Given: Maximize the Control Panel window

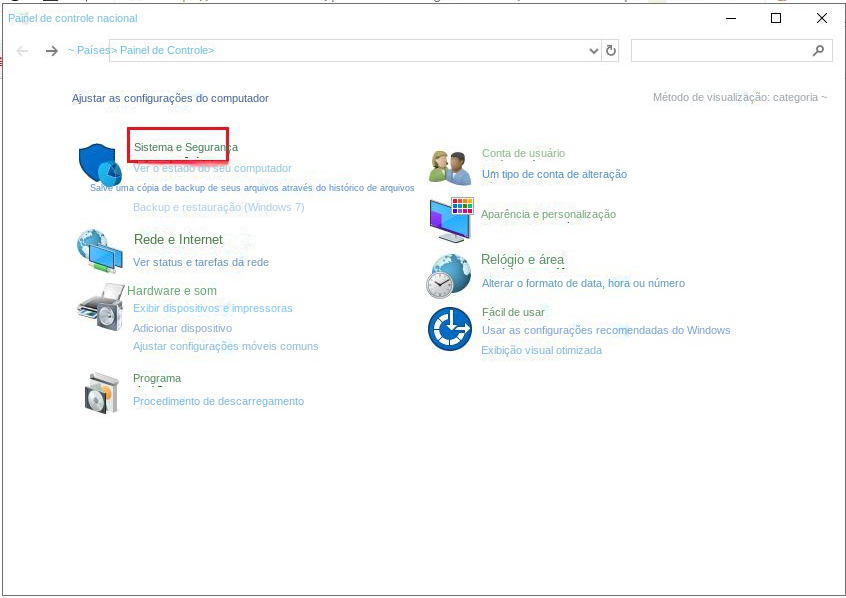Looking at the screenshot, I should coord(775,18).
